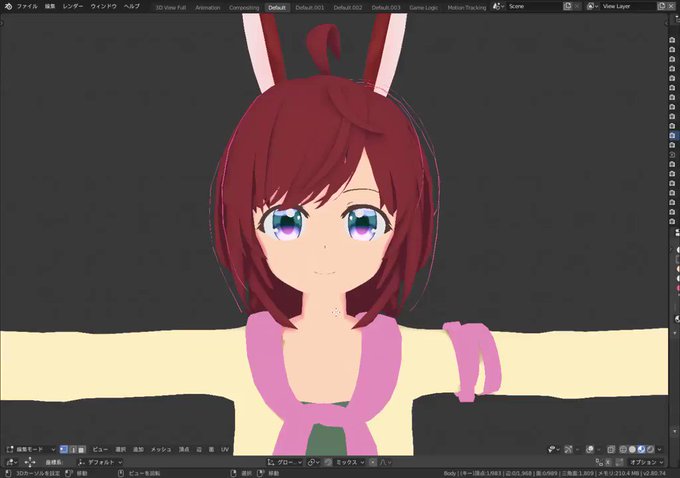
Task: Open the 追加 menu
Action: coord(138,449)
